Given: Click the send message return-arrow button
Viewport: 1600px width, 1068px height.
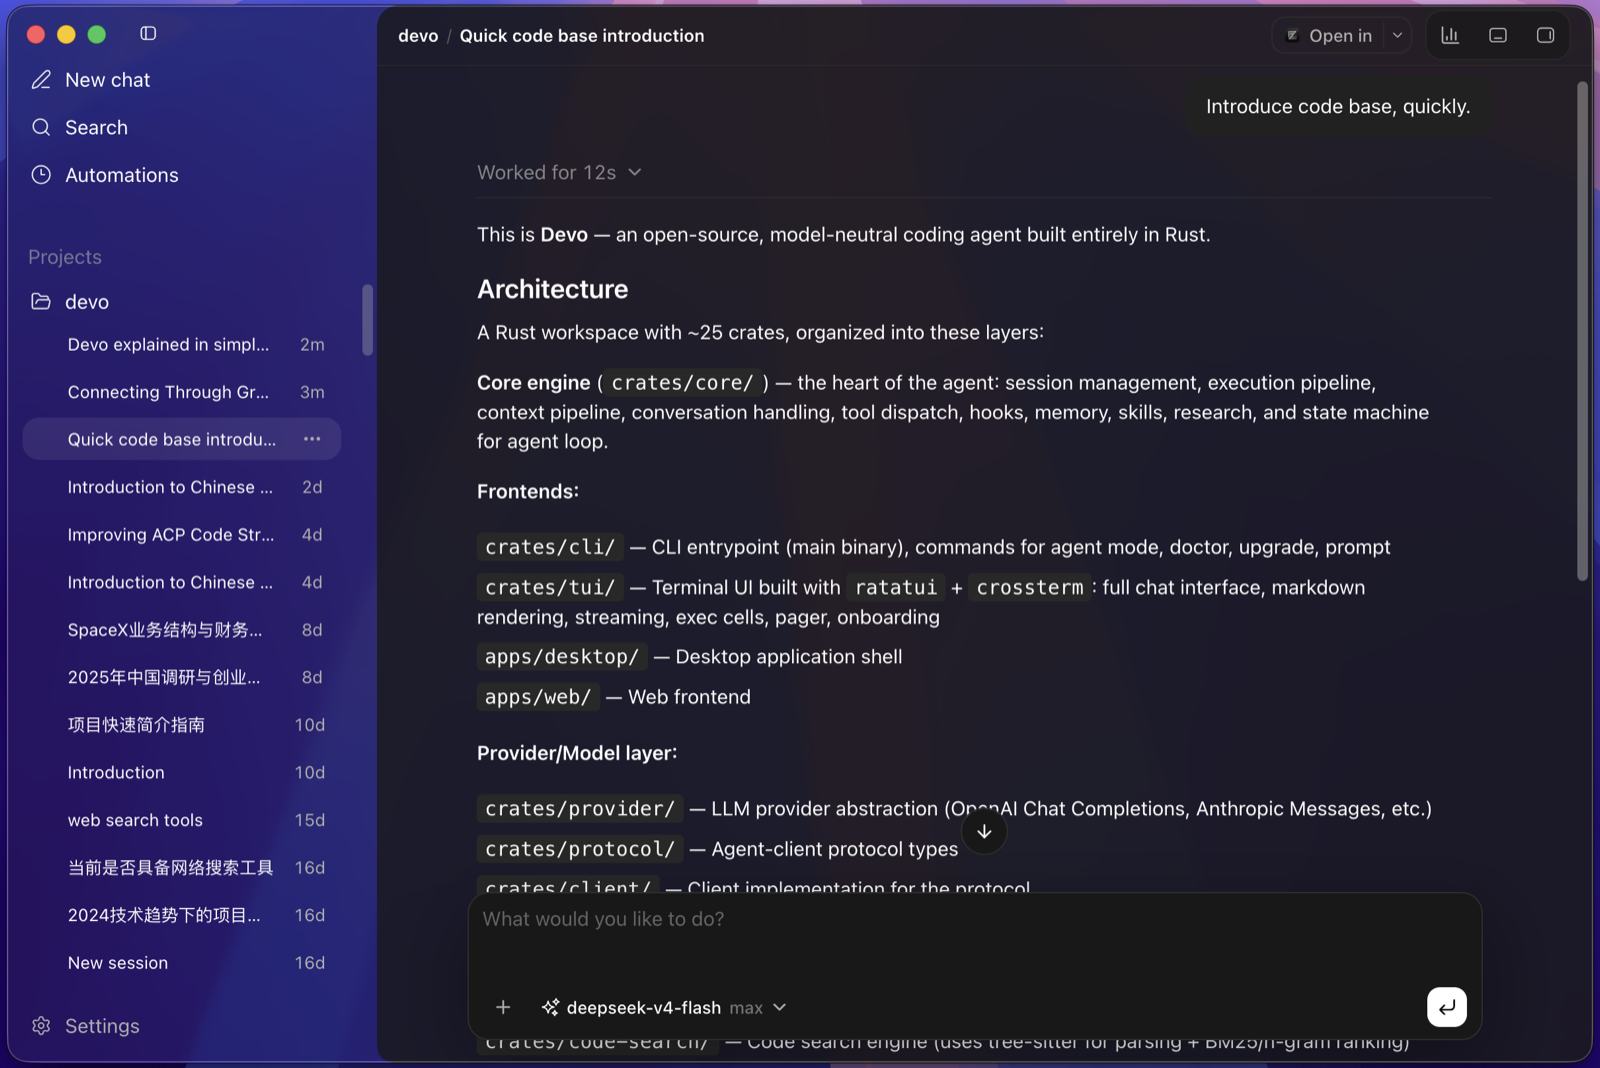Looking at the screenshot, I should 1447,1007.
